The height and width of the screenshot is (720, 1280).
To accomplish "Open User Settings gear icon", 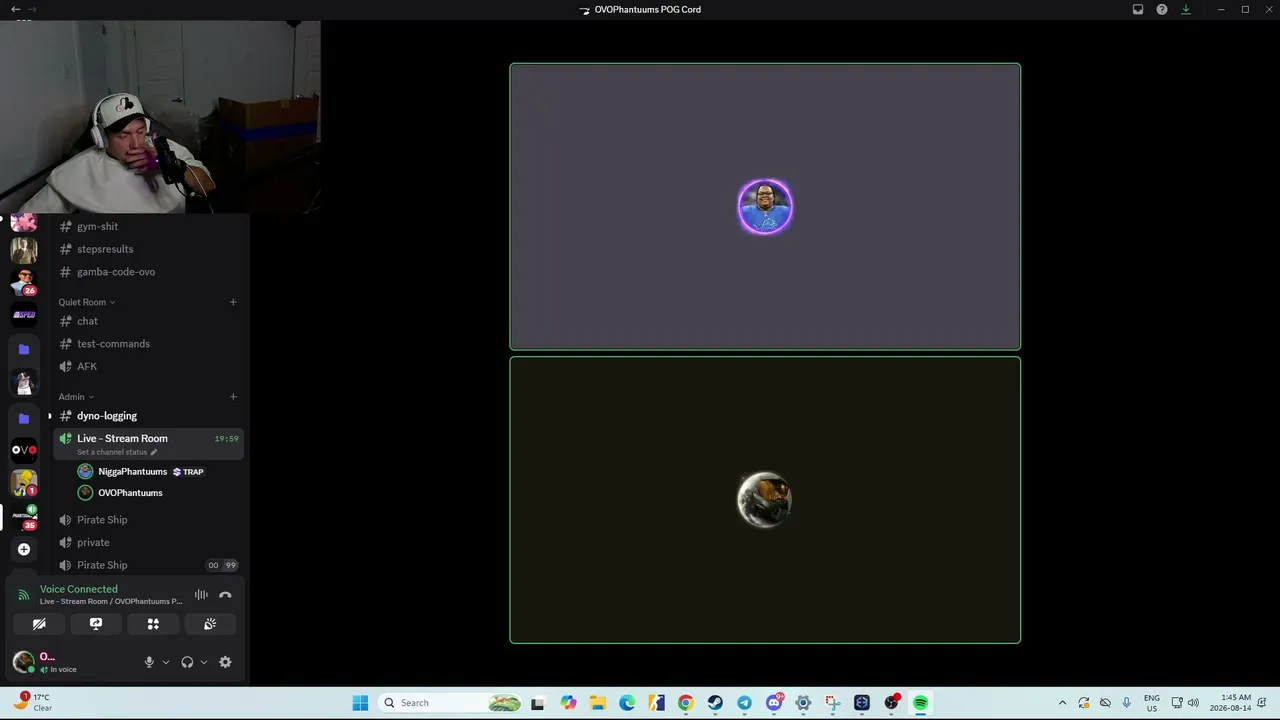I will coord(225,662).
